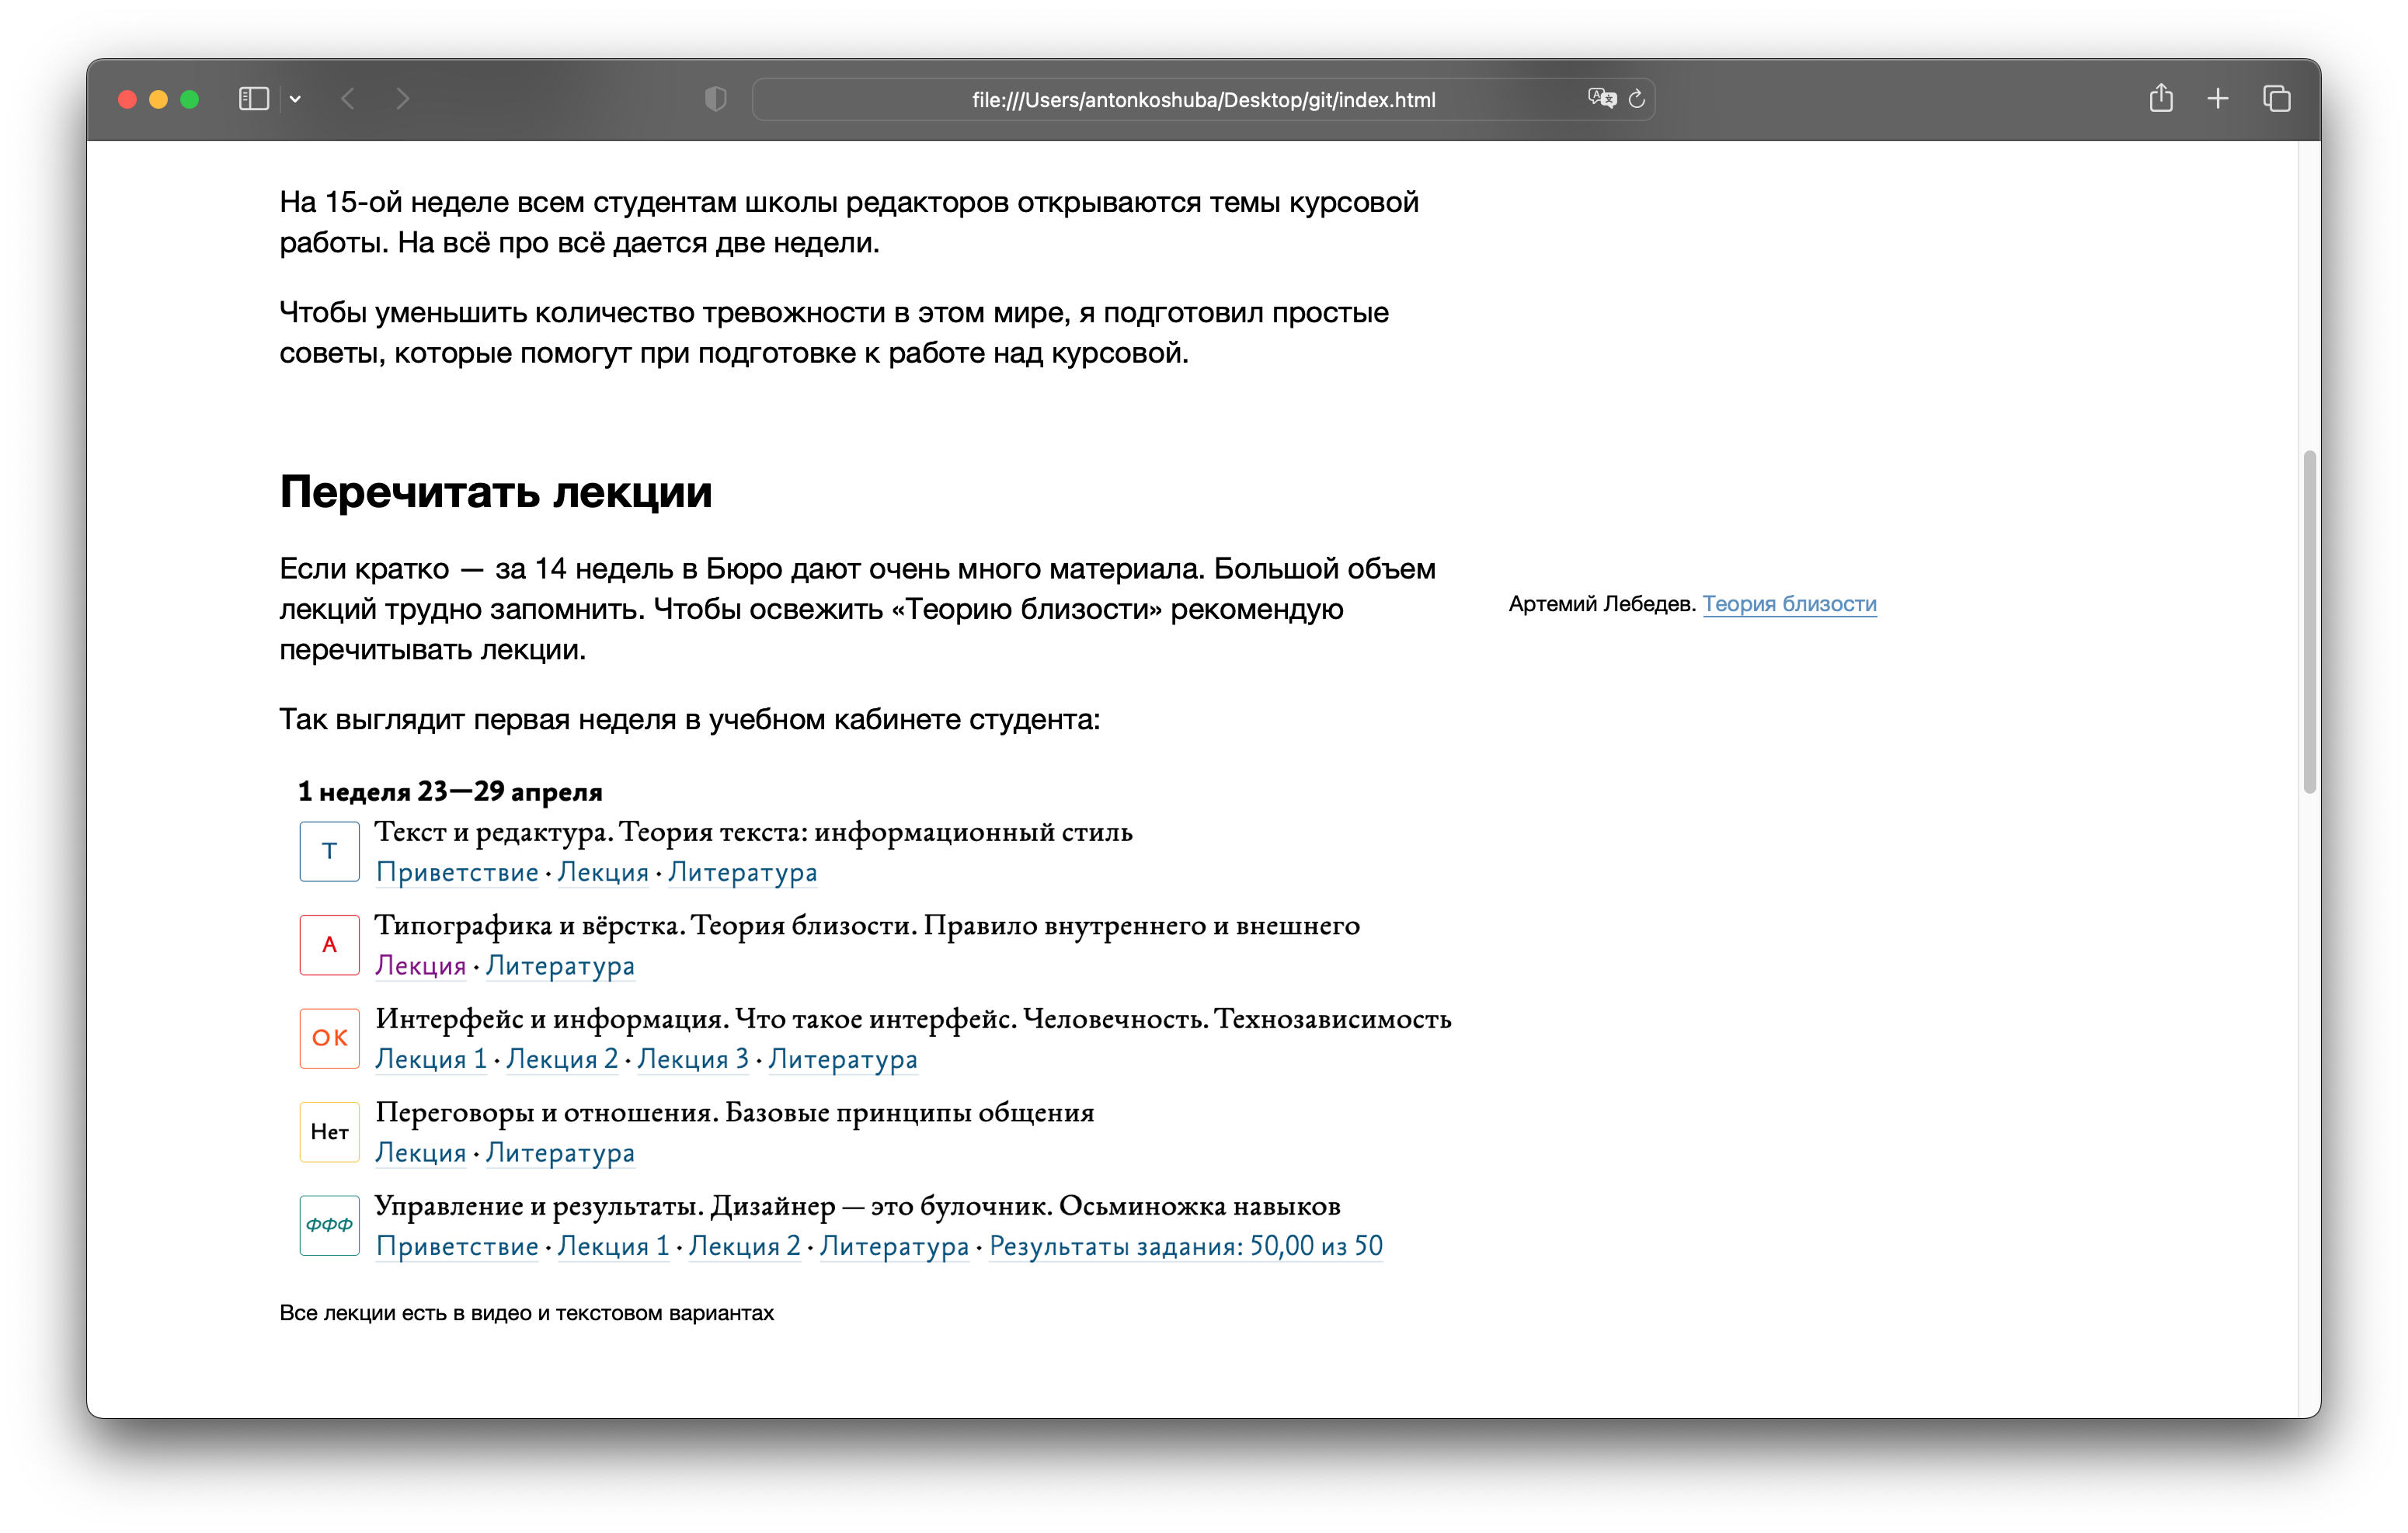The image size is (2408, 1533).
Task: Open the Теория близости sidenote link
Action: (x=1789, y=604)
